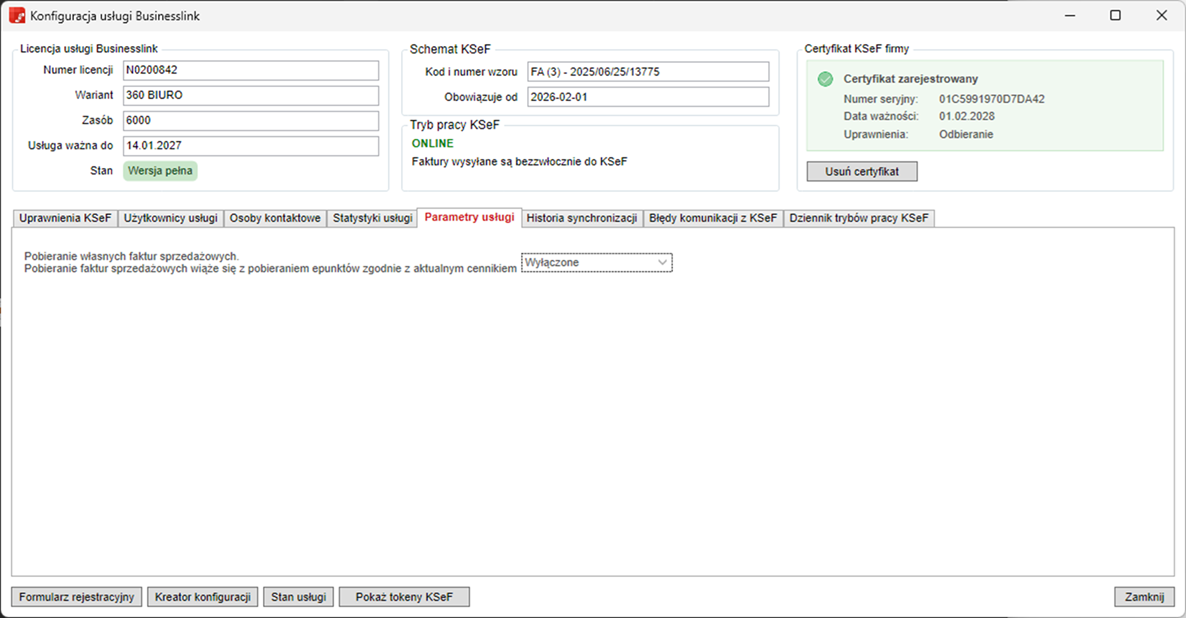
Task: Open the Formularz rejestracyjny
Action: (77, 597)
